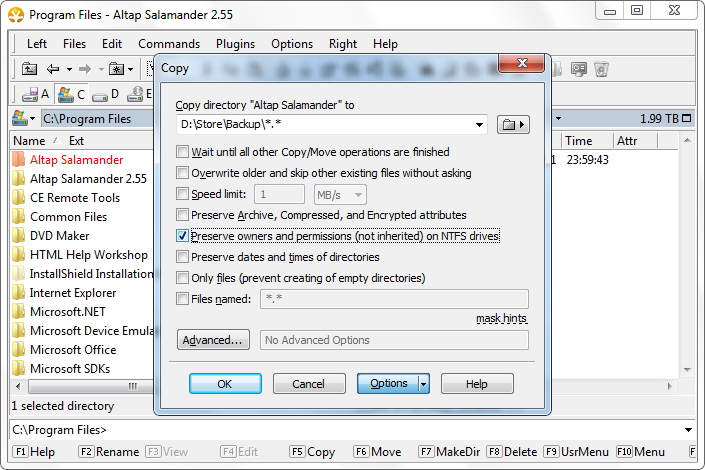705x470 pixels.
Task: Open the Commands menu
Action: (x=169, y=44)
